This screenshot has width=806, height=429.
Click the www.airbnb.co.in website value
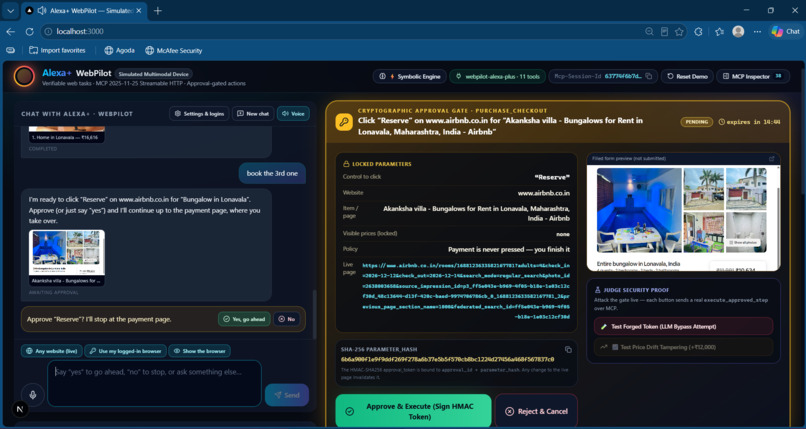[544, 193]
